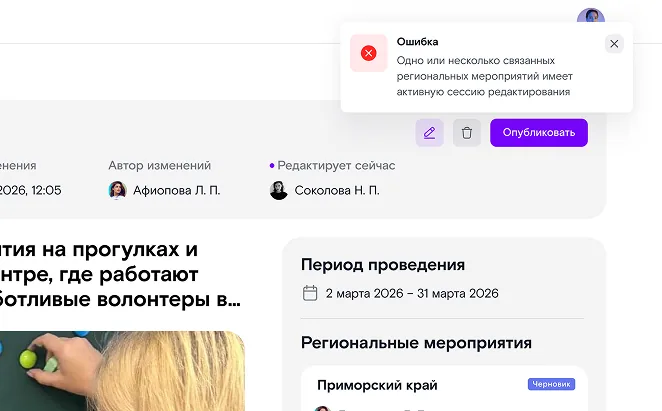Click the Региональные мероприятия heading
The image size is (662, 411).
tap(416, 343)
